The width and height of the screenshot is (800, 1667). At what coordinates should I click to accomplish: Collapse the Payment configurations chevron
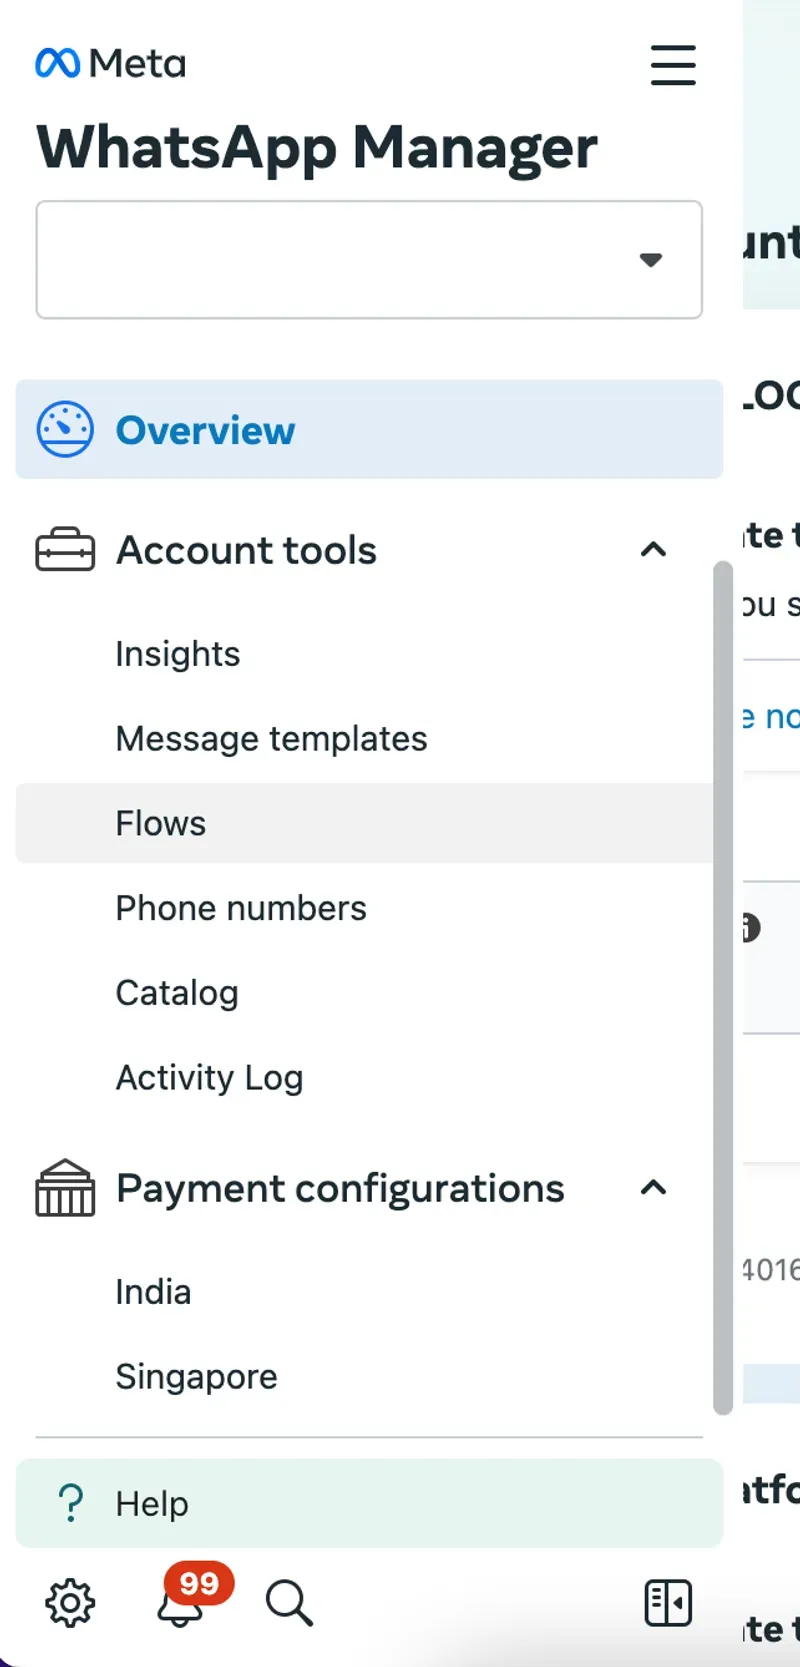pos(653,1187)
